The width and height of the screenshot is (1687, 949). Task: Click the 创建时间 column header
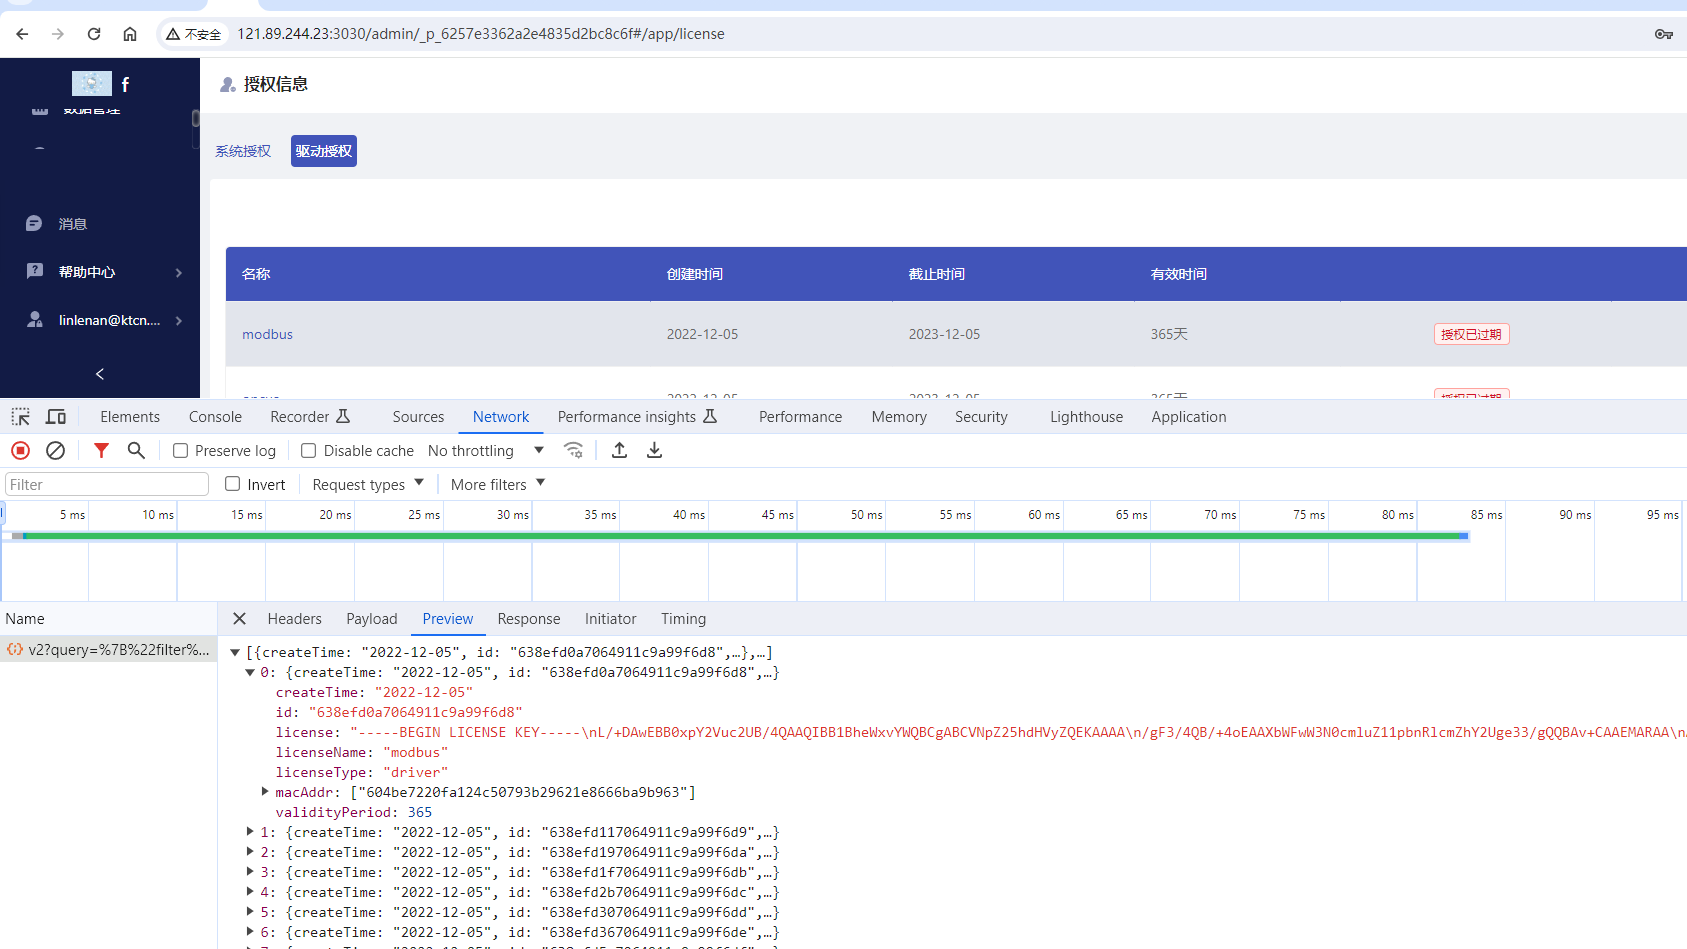click(x=695, y=274)
